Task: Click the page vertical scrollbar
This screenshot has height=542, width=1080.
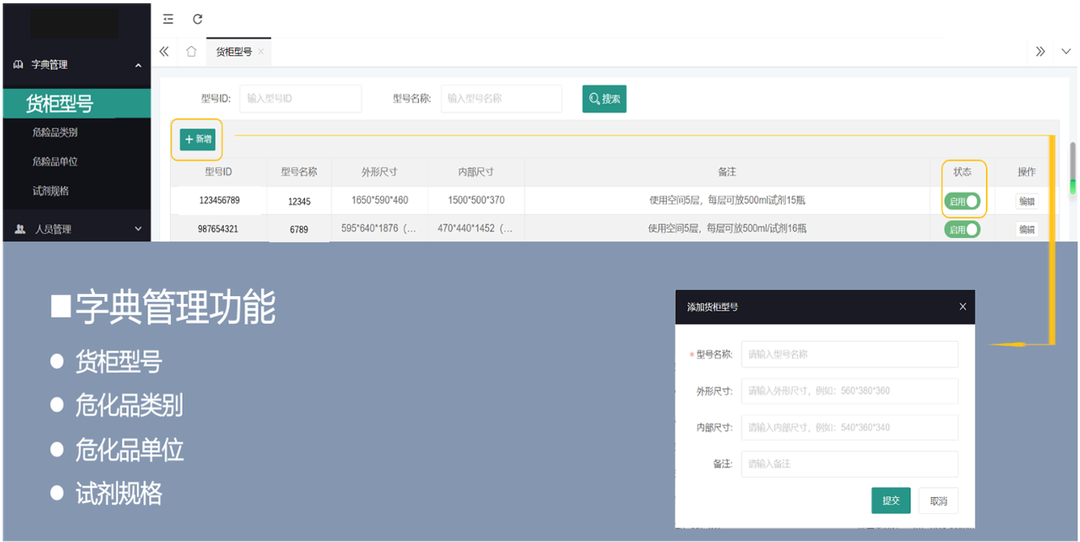Action: [x=1072, y=170]
